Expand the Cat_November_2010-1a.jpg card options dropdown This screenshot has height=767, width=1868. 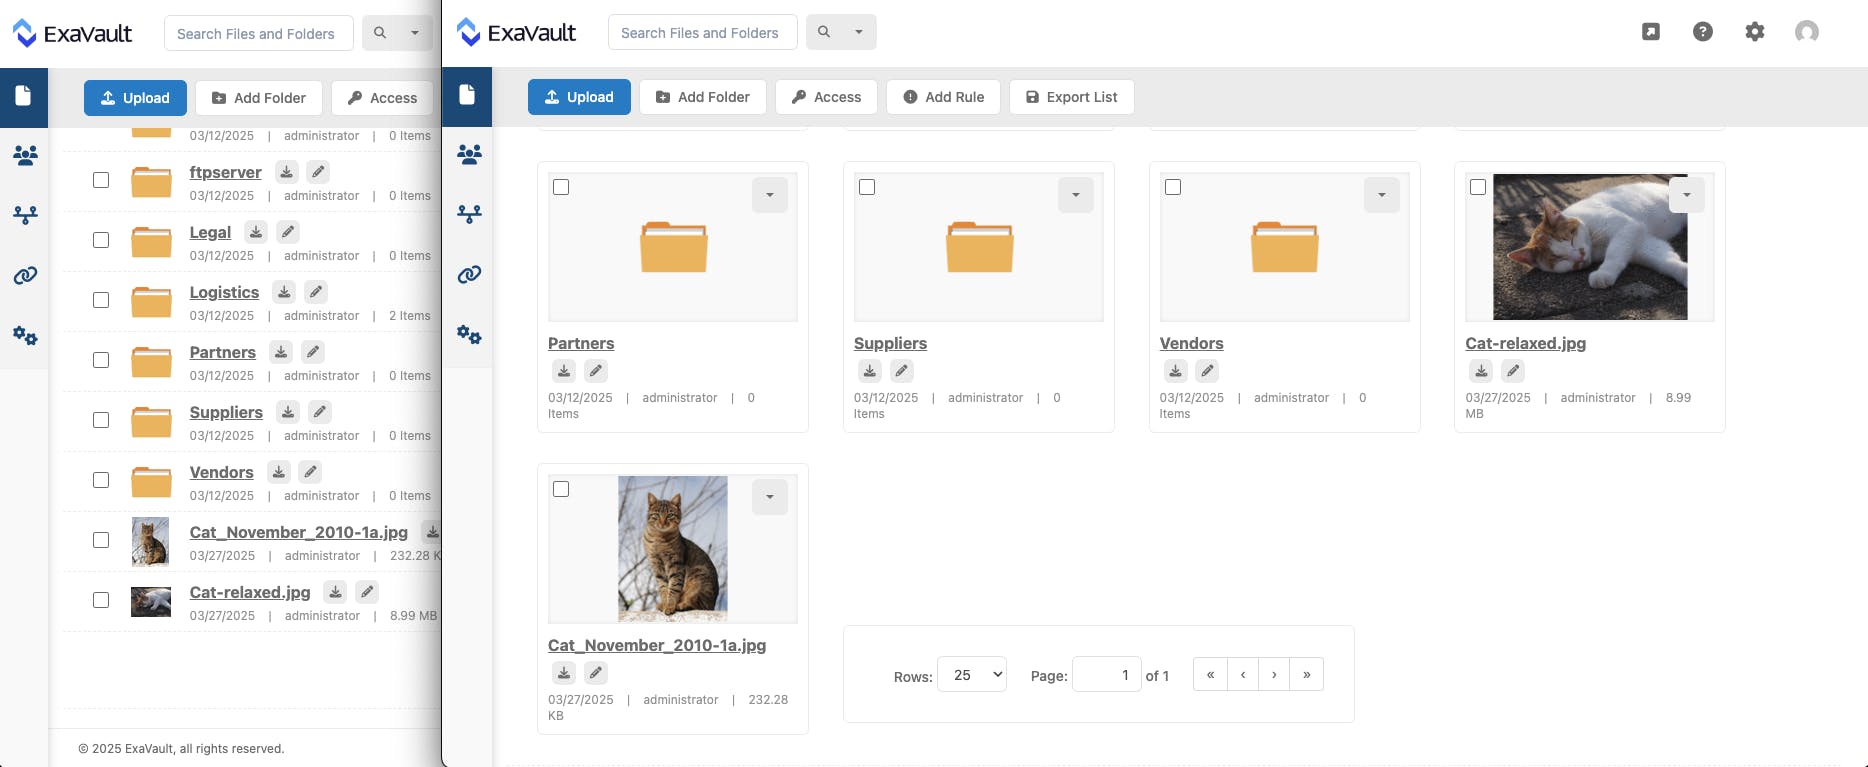point(770,497)
